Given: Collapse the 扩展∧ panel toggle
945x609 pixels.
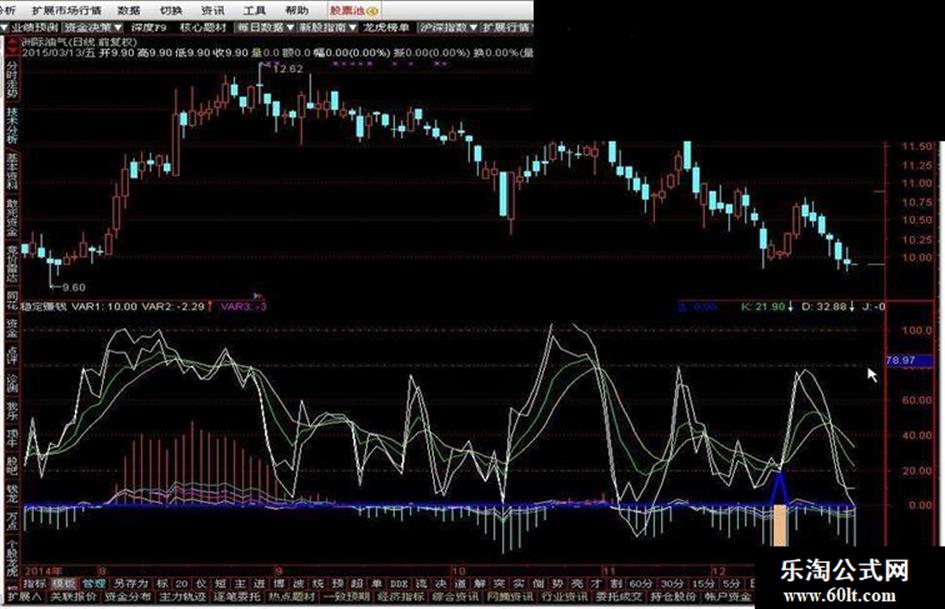Looking at the screenshot, I should coord(24,597).
